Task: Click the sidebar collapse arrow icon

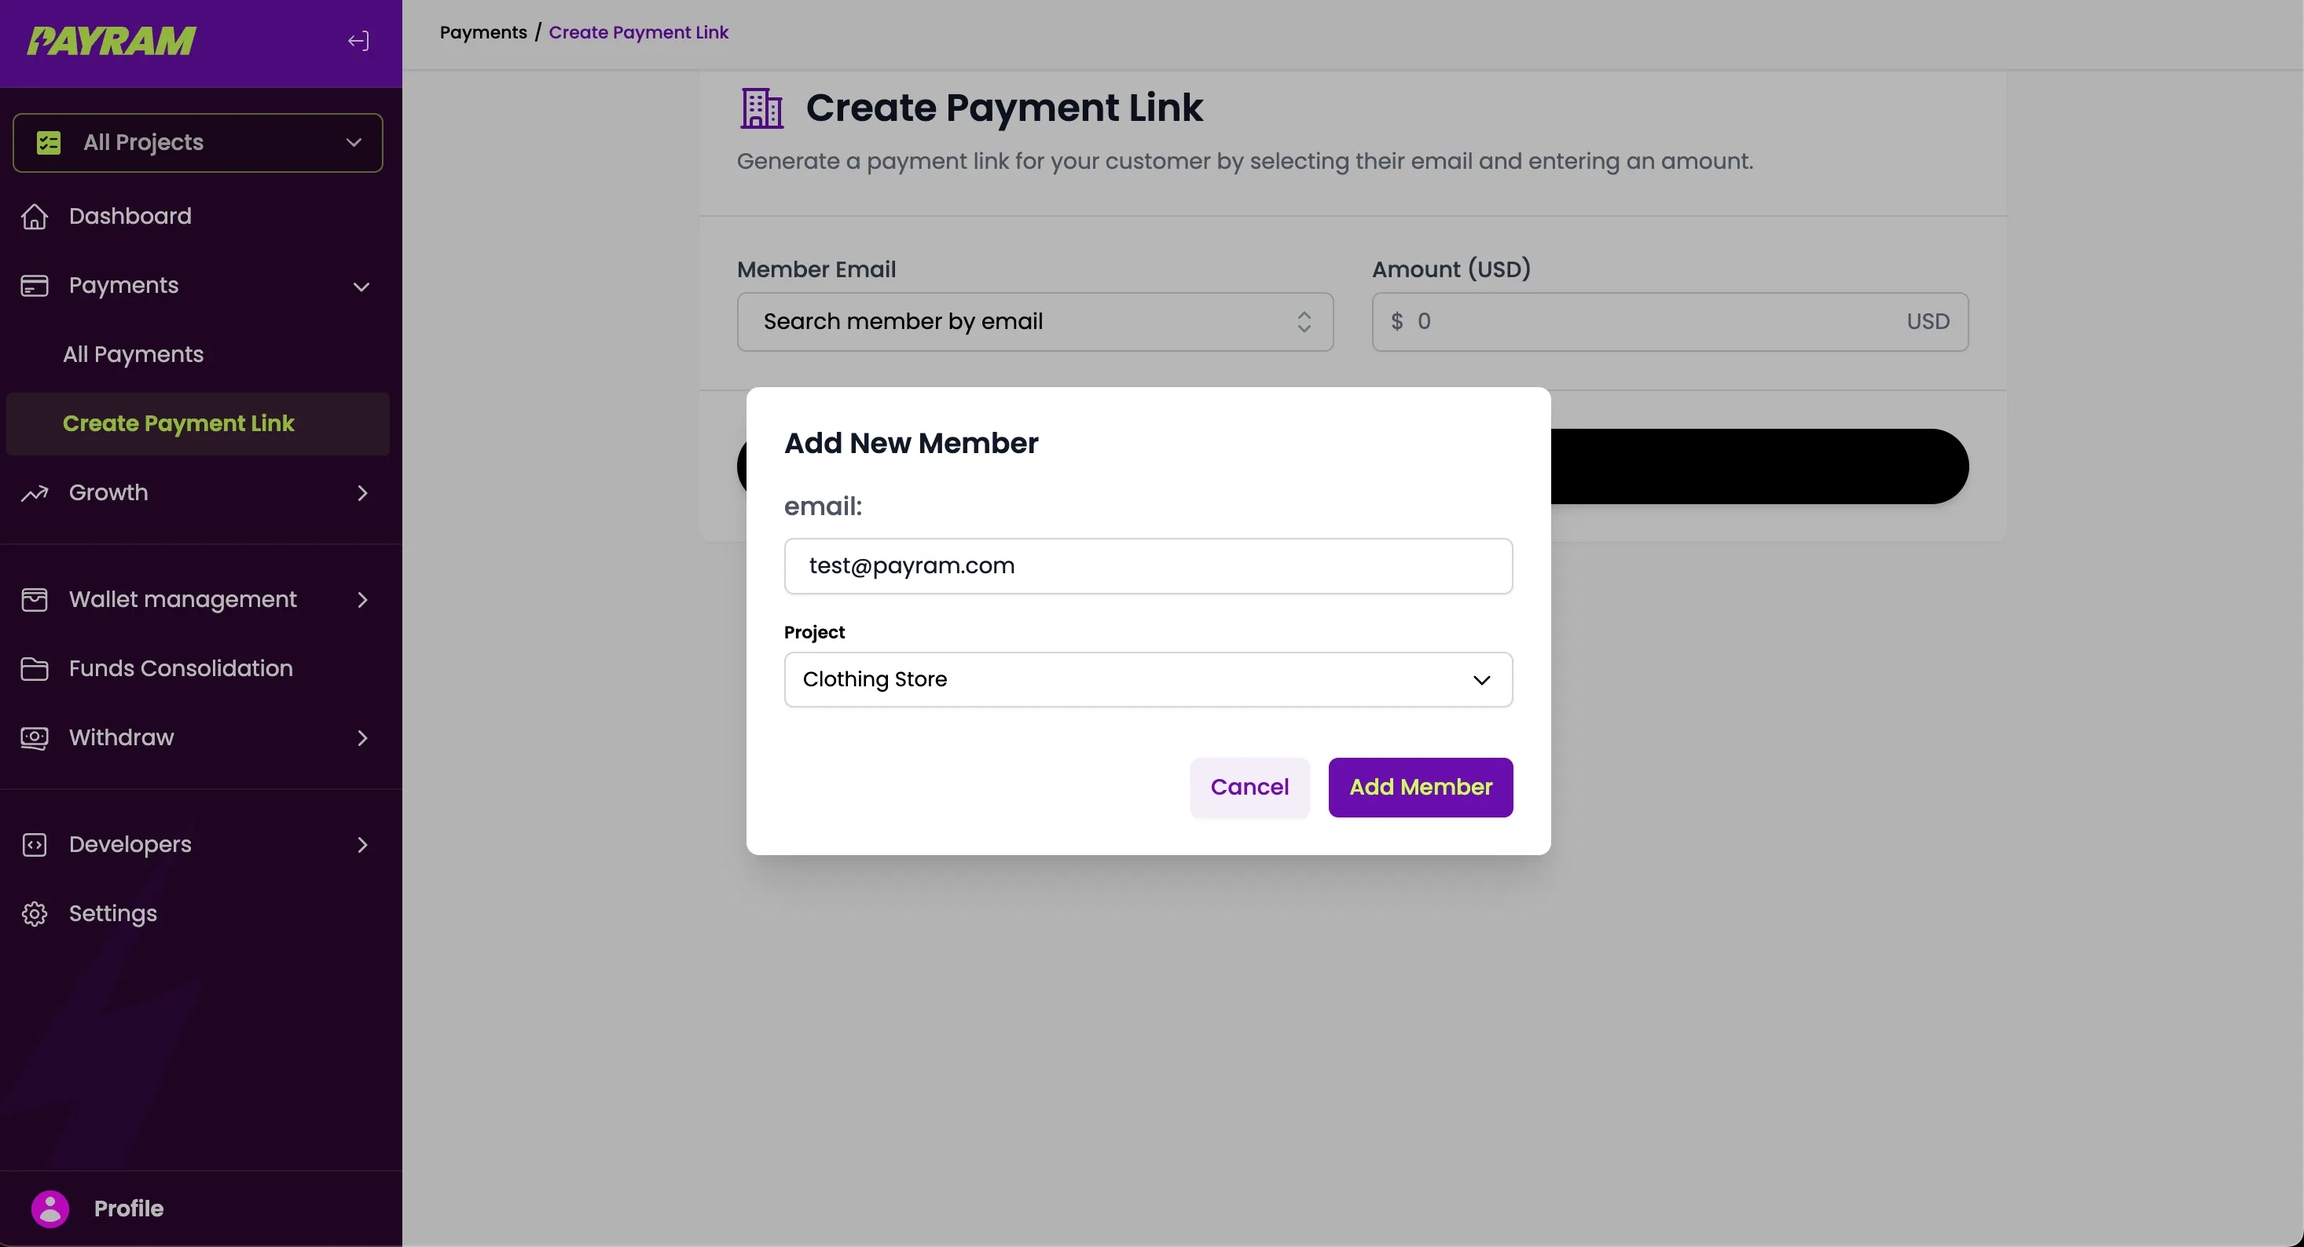Action: tap(358, 41)
